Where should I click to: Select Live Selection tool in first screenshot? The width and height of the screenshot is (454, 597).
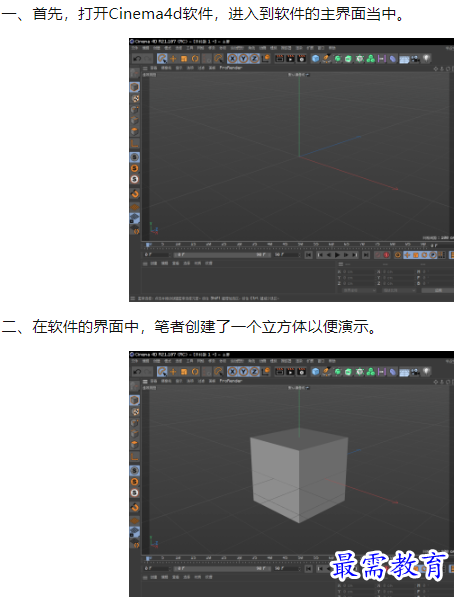(x=162, y=59)
